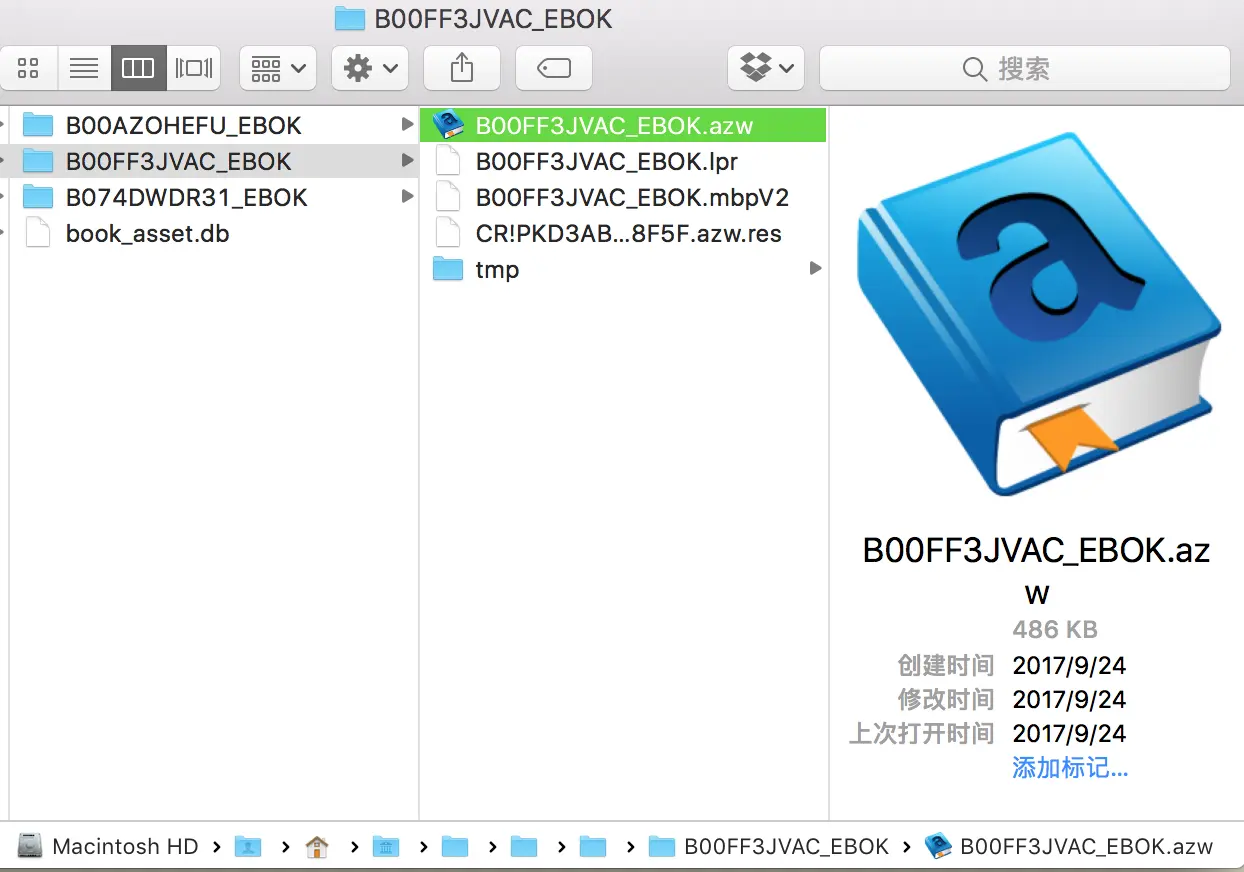
Task: Switch to list view mode
Action: (84, 68)
